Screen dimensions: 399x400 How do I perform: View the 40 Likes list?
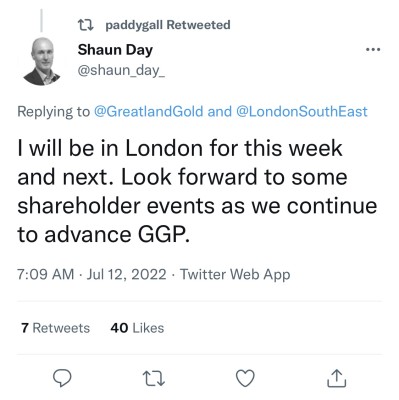pos(137,328)
